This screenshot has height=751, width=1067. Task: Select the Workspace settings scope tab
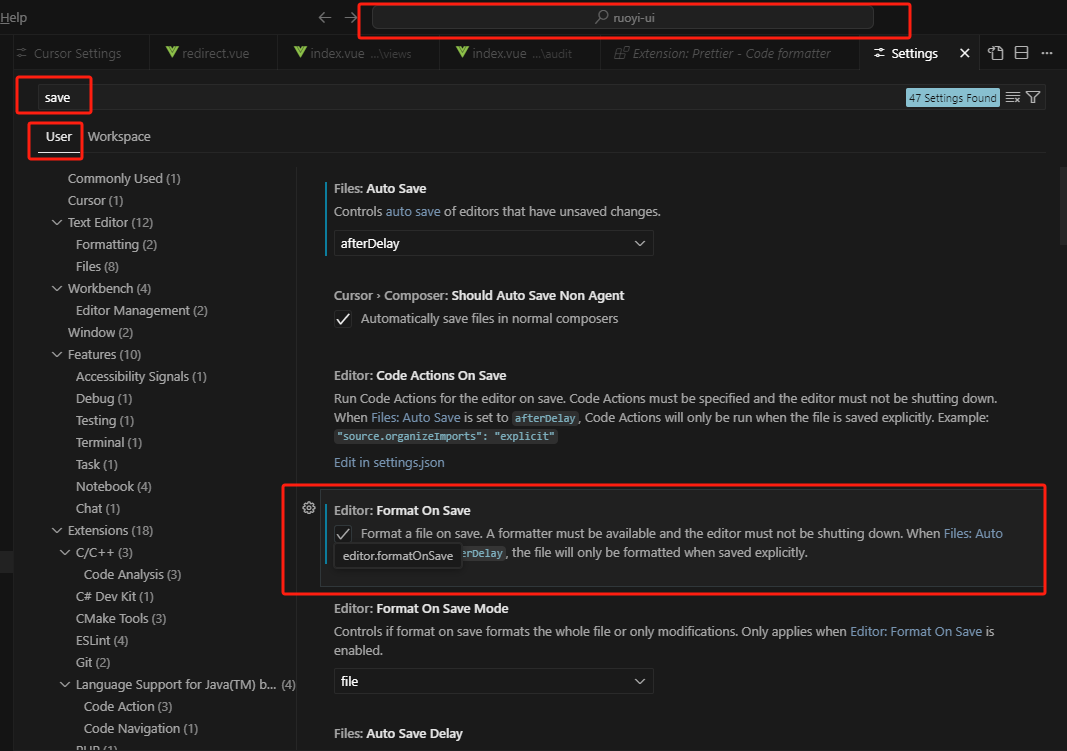click(119, 137)
